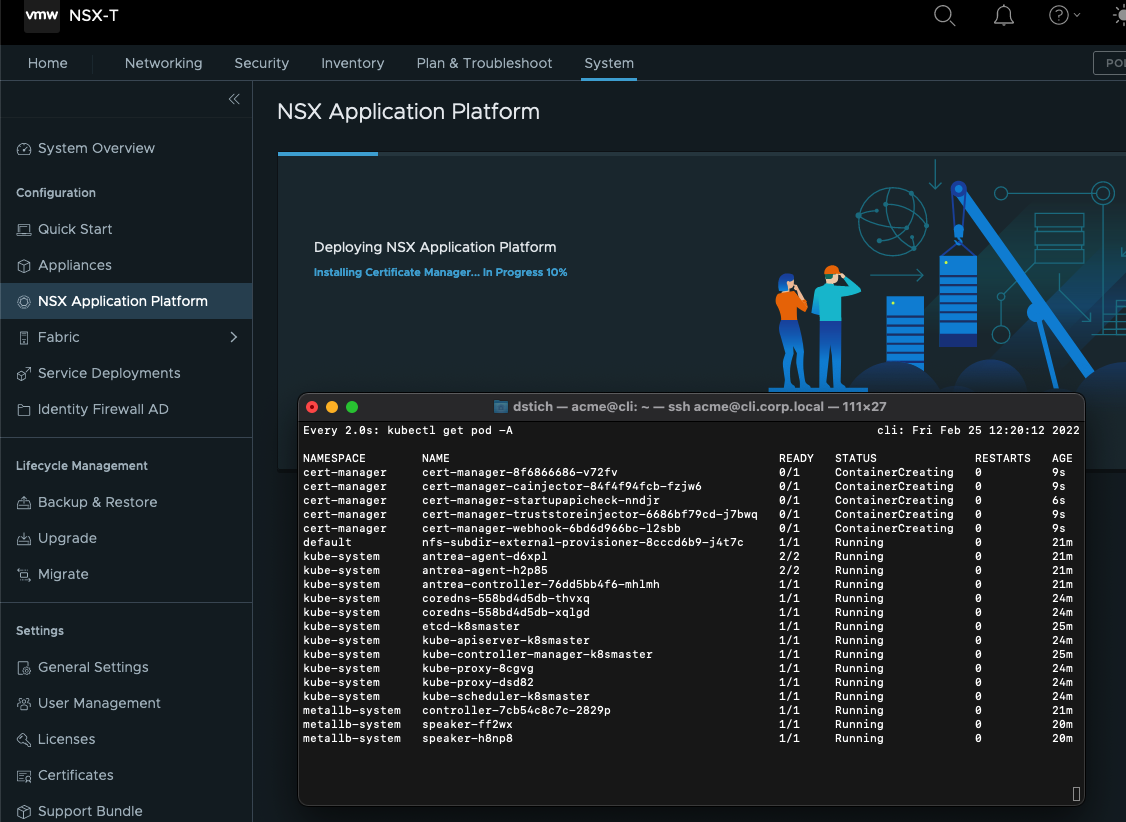Click the terminal title bar folder icon
The height and width of the screenshot is (822, 1126).
(x=501, y=407)
